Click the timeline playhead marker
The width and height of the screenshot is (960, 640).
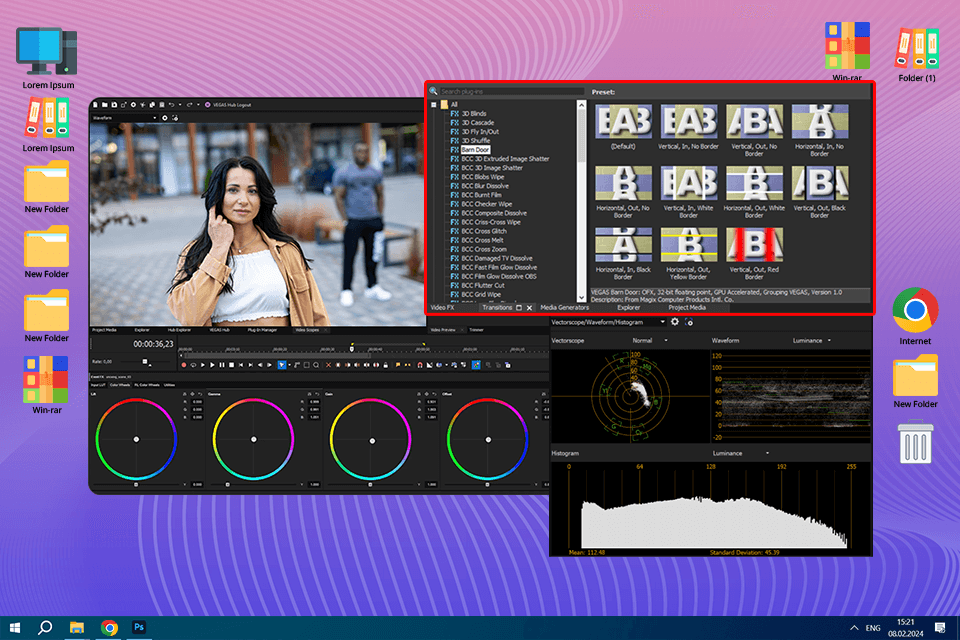pyautogui.click(x=351, y=348)
